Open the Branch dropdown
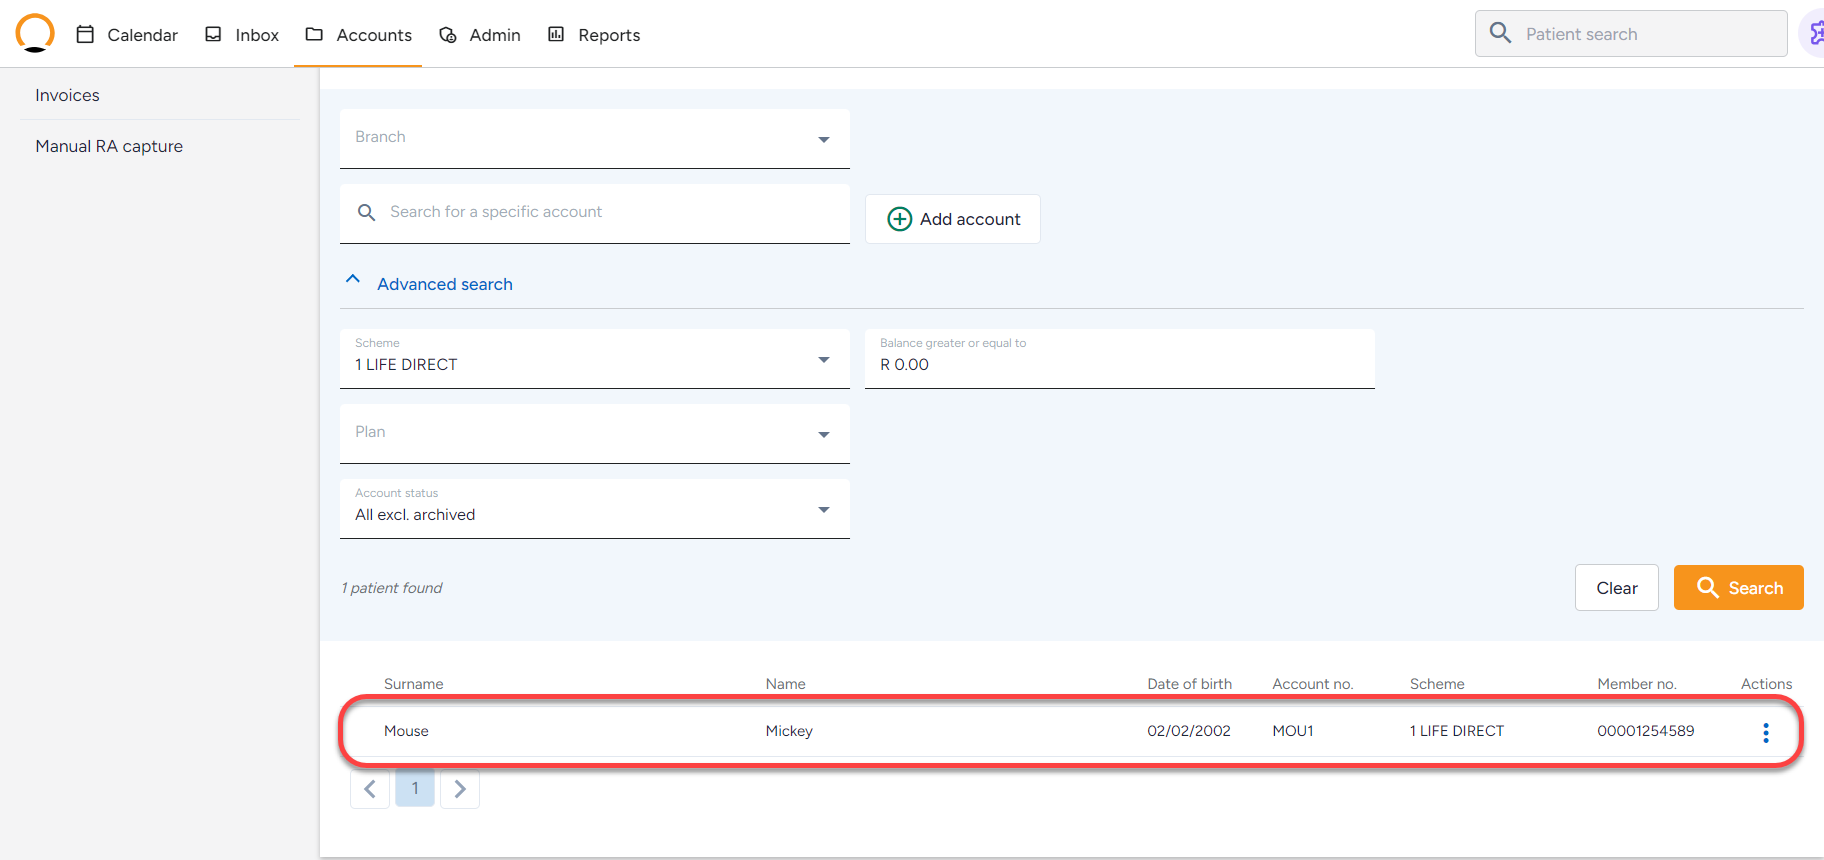The image size is (1824, 860). point(595,139)
